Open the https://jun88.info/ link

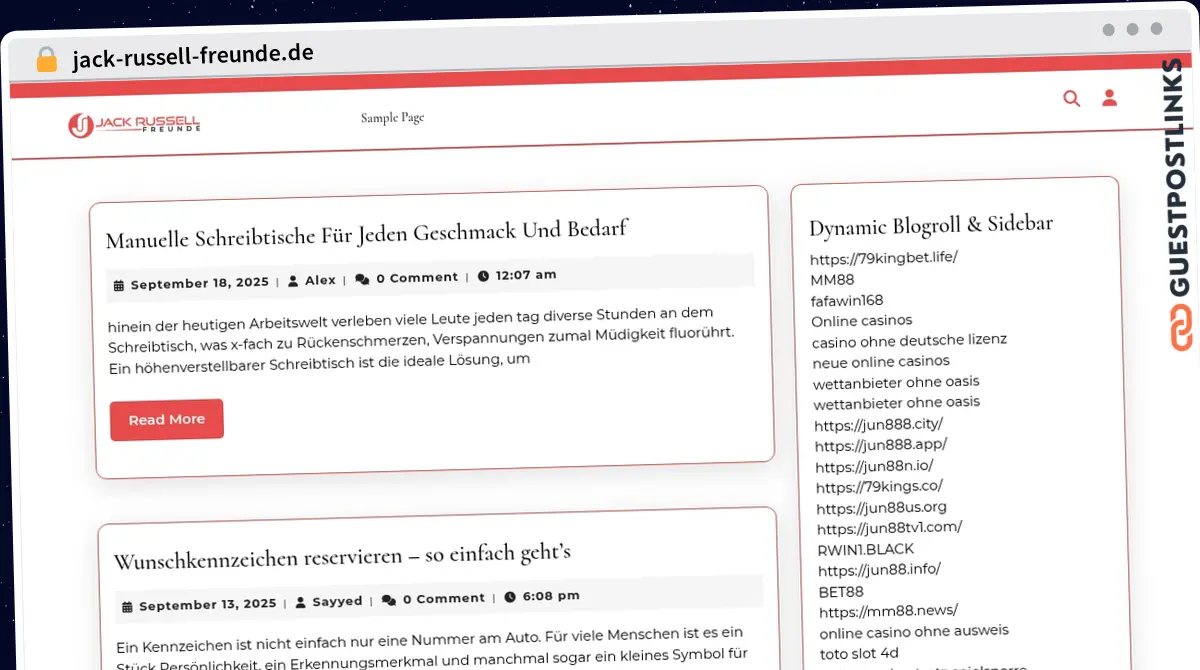click(x=880, y=569)
